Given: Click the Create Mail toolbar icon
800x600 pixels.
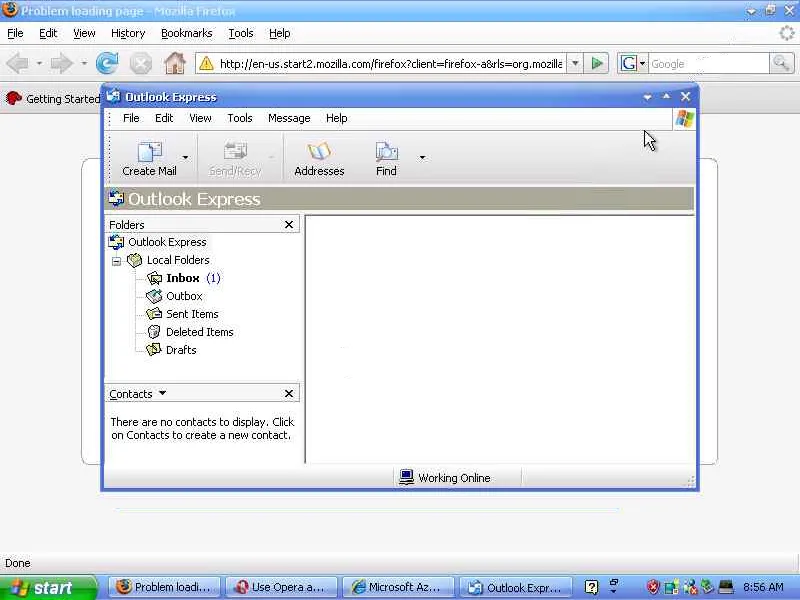Looking at the screenshot, I should (x=149, y=152).
